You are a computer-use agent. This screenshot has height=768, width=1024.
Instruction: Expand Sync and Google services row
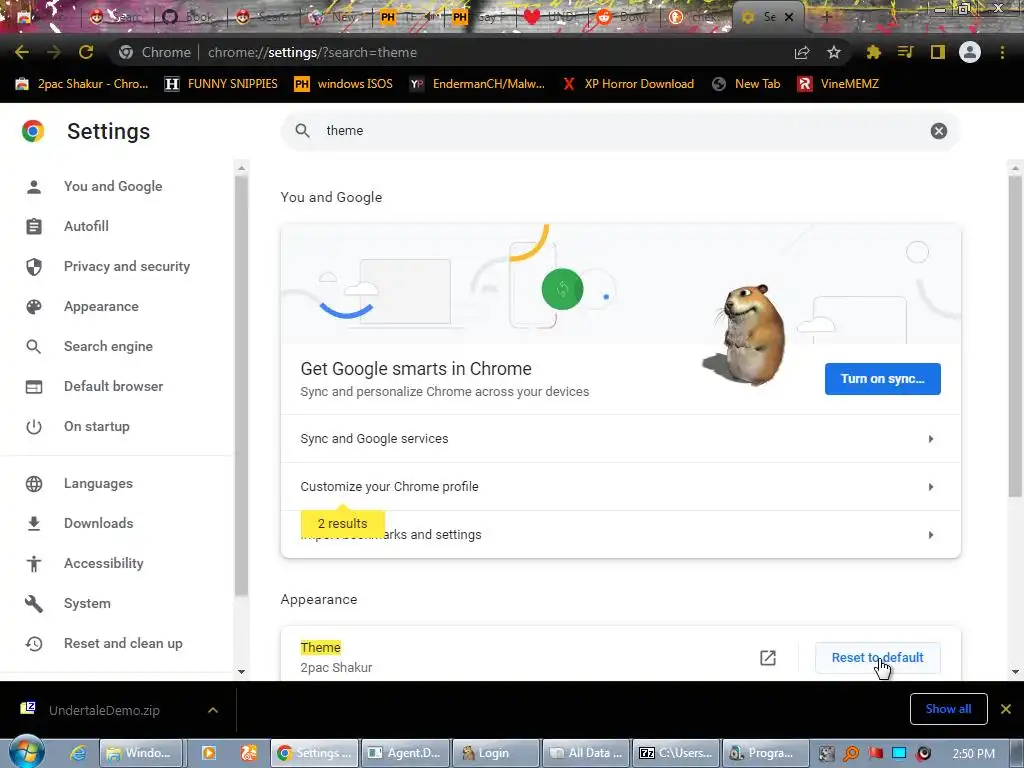(x=620, y=439)
